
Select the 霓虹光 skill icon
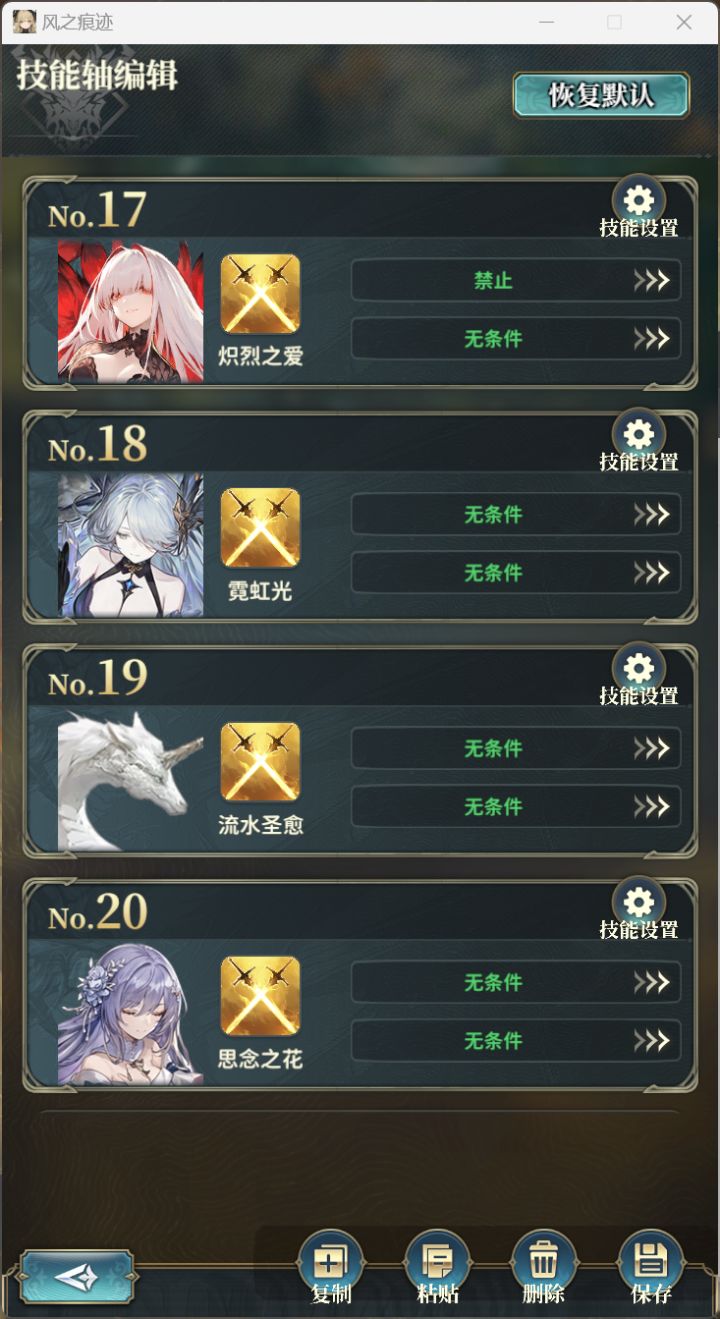[260, 528]
